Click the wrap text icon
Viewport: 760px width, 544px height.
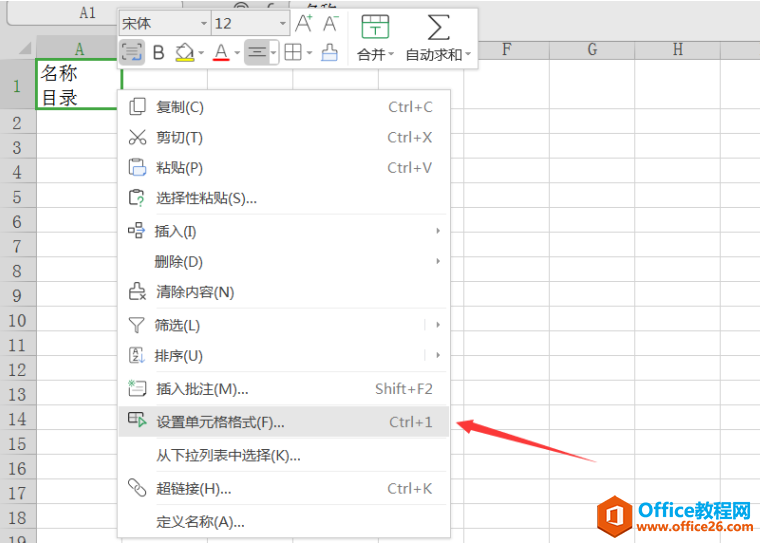point(131,52)
